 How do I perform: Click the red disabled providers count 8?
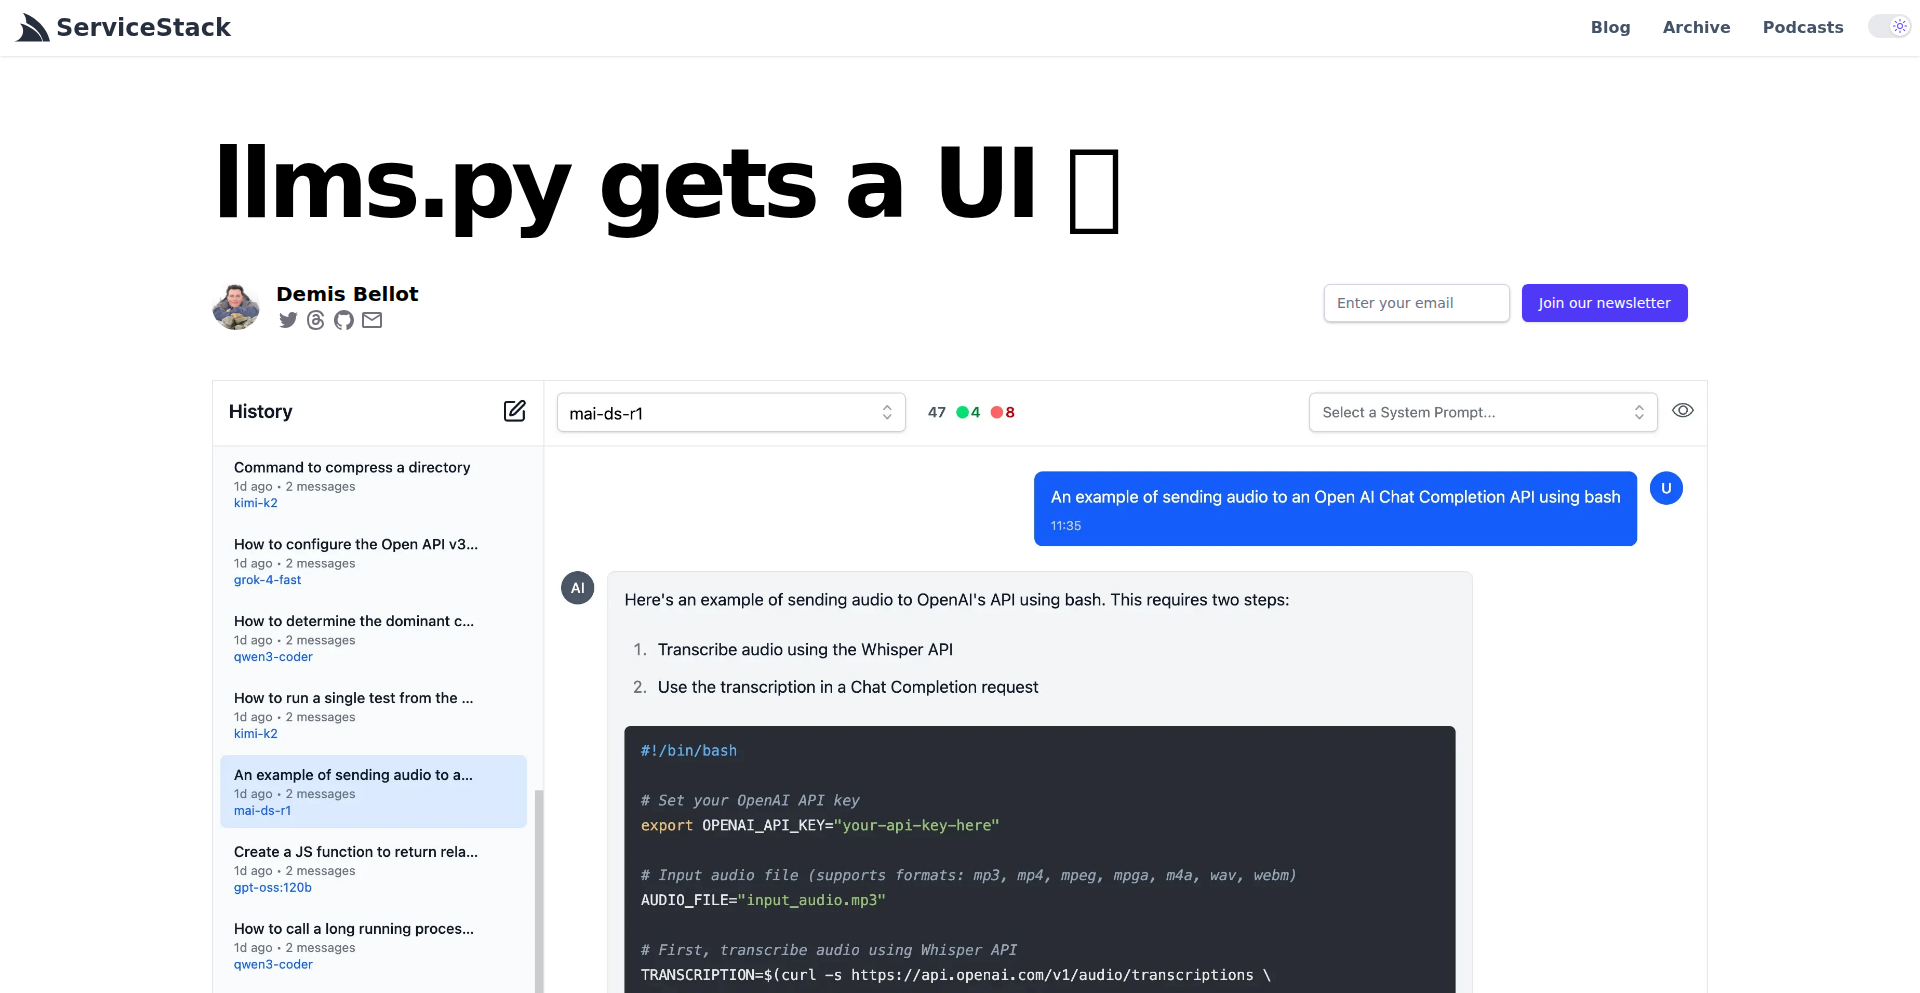(1003, 412)
